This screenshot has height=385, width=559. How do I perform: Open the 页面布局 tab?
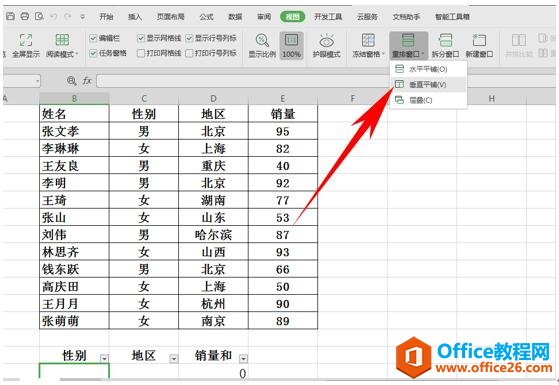[x=170, y=16]
